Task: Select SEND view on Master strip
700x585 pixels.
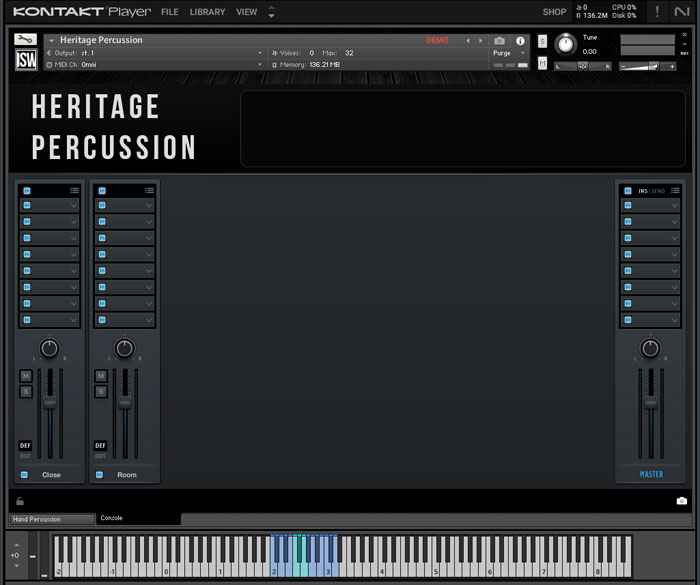Action: coord(658,191)
